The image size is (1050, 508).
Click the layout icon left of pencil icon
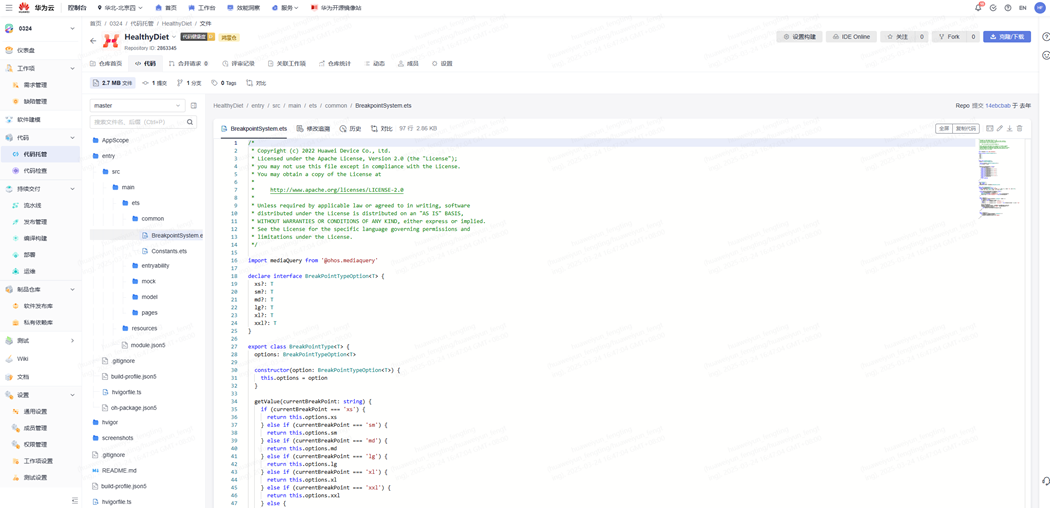click(x=990, y=128)
